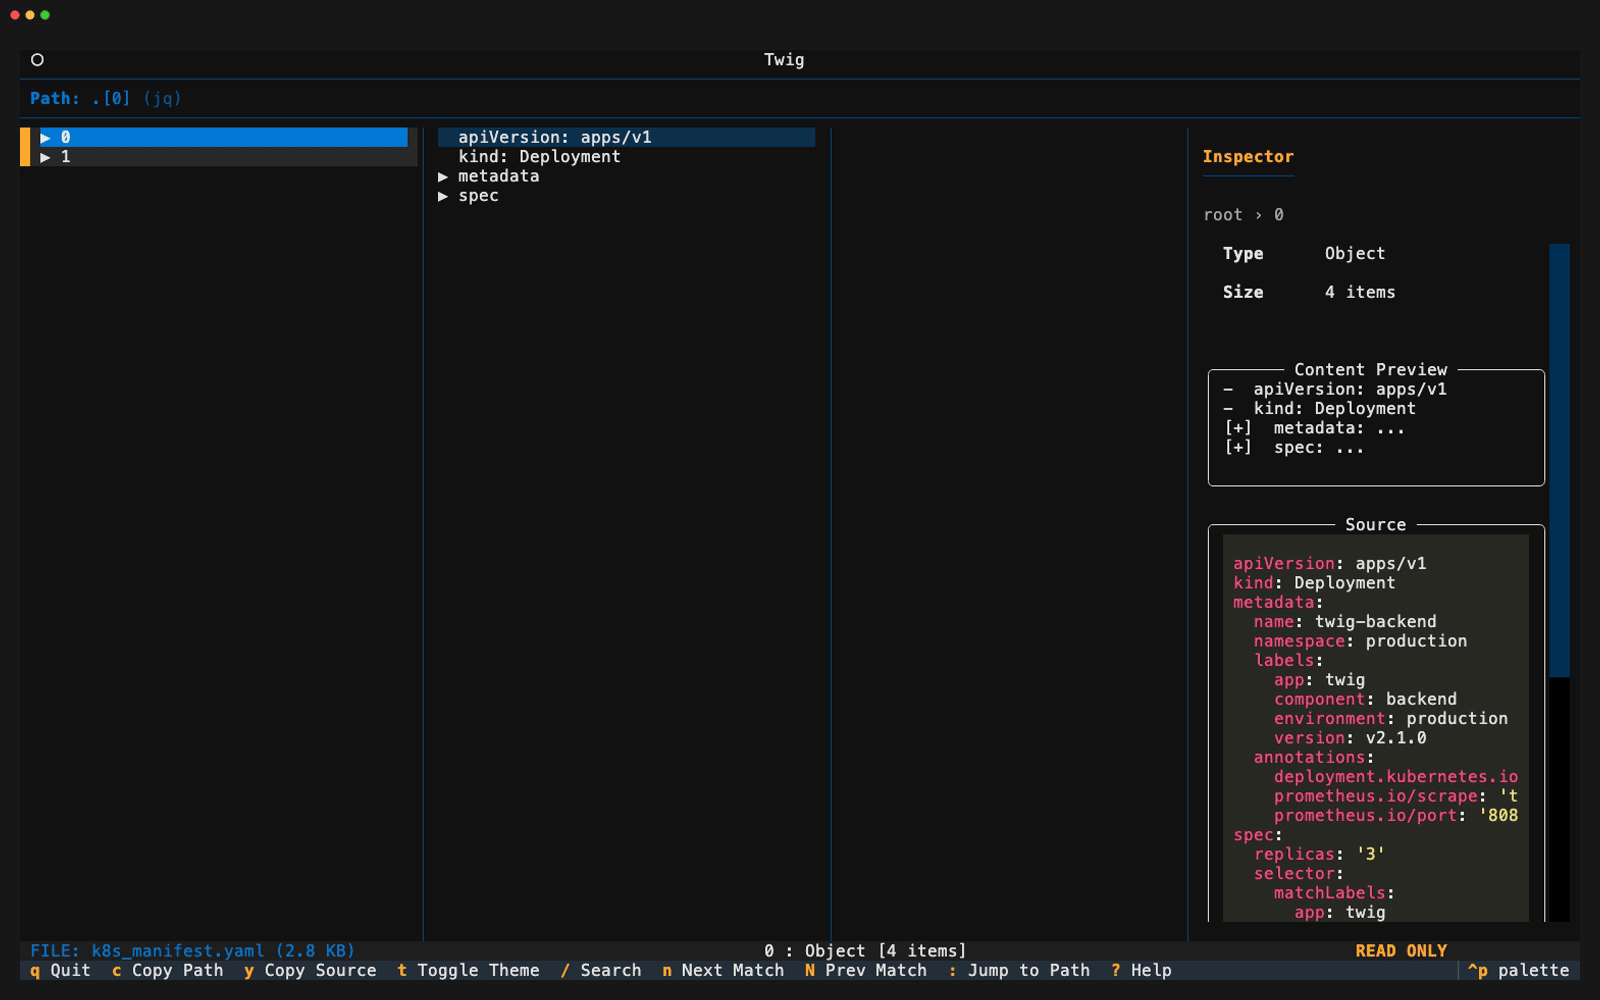Click the Inspector panel scrollbar
1600x1000 pixels.
[1556, 450]
